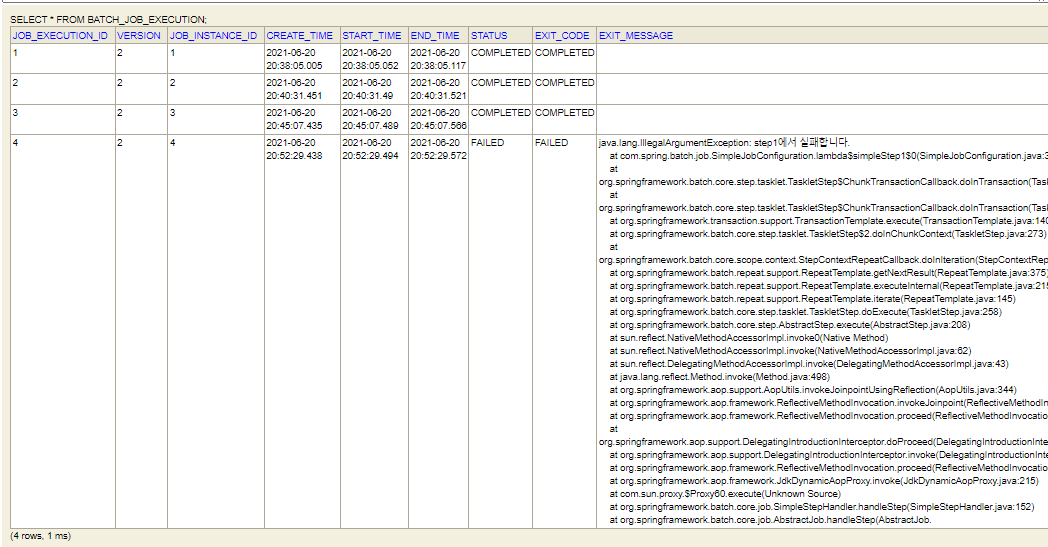The height and width of the screenshot is (547, 1048).
Task: Click the END_TIME column header
Action: pos(435,35)
